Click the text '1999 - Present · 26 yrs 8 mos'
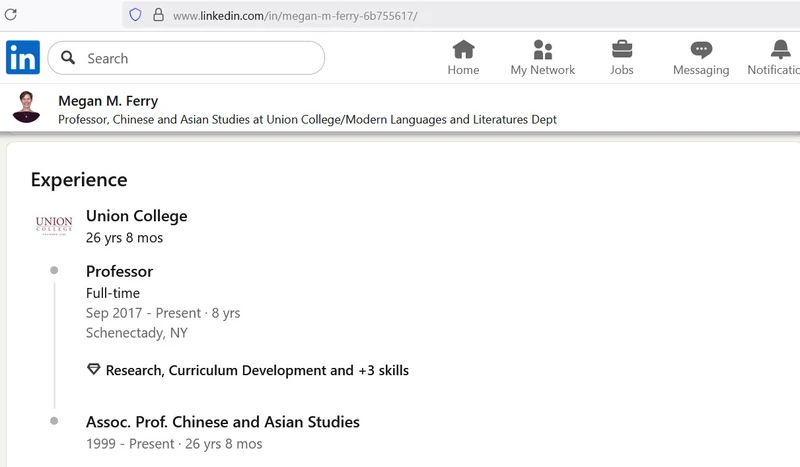 (x=174, y=444)
